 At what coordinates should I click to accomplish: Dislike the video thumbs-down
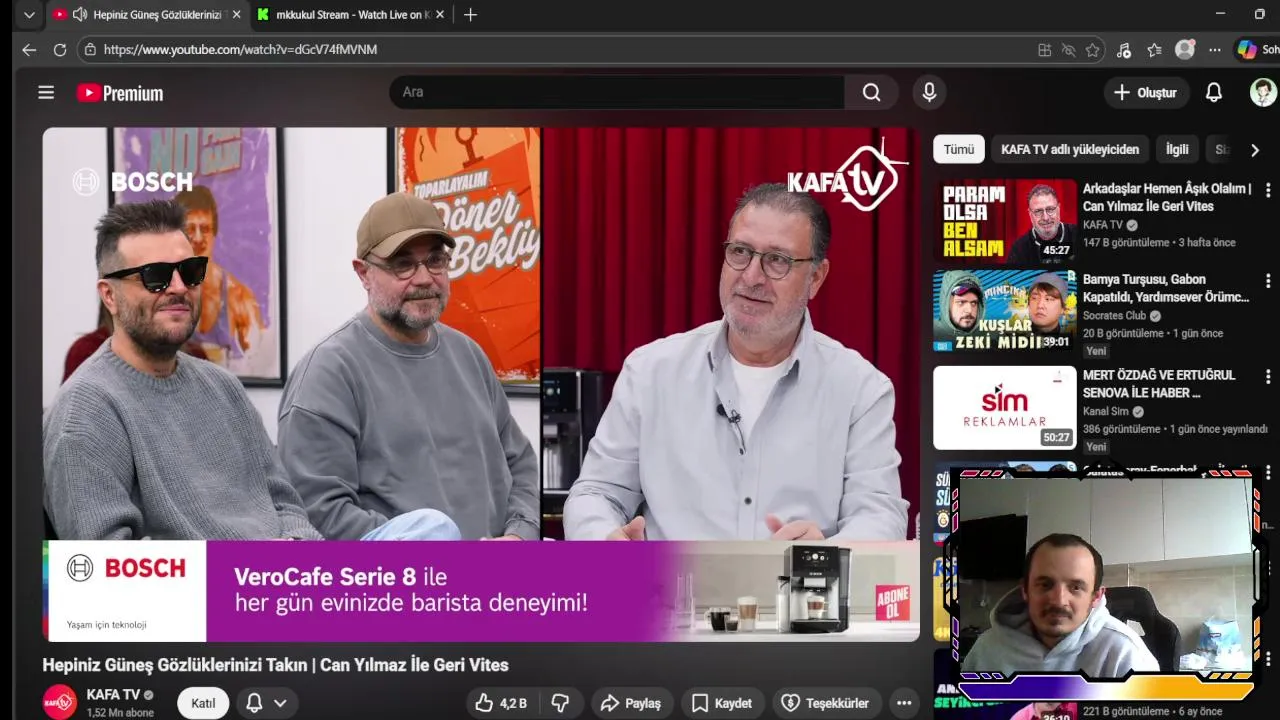(x=561, y=703)
